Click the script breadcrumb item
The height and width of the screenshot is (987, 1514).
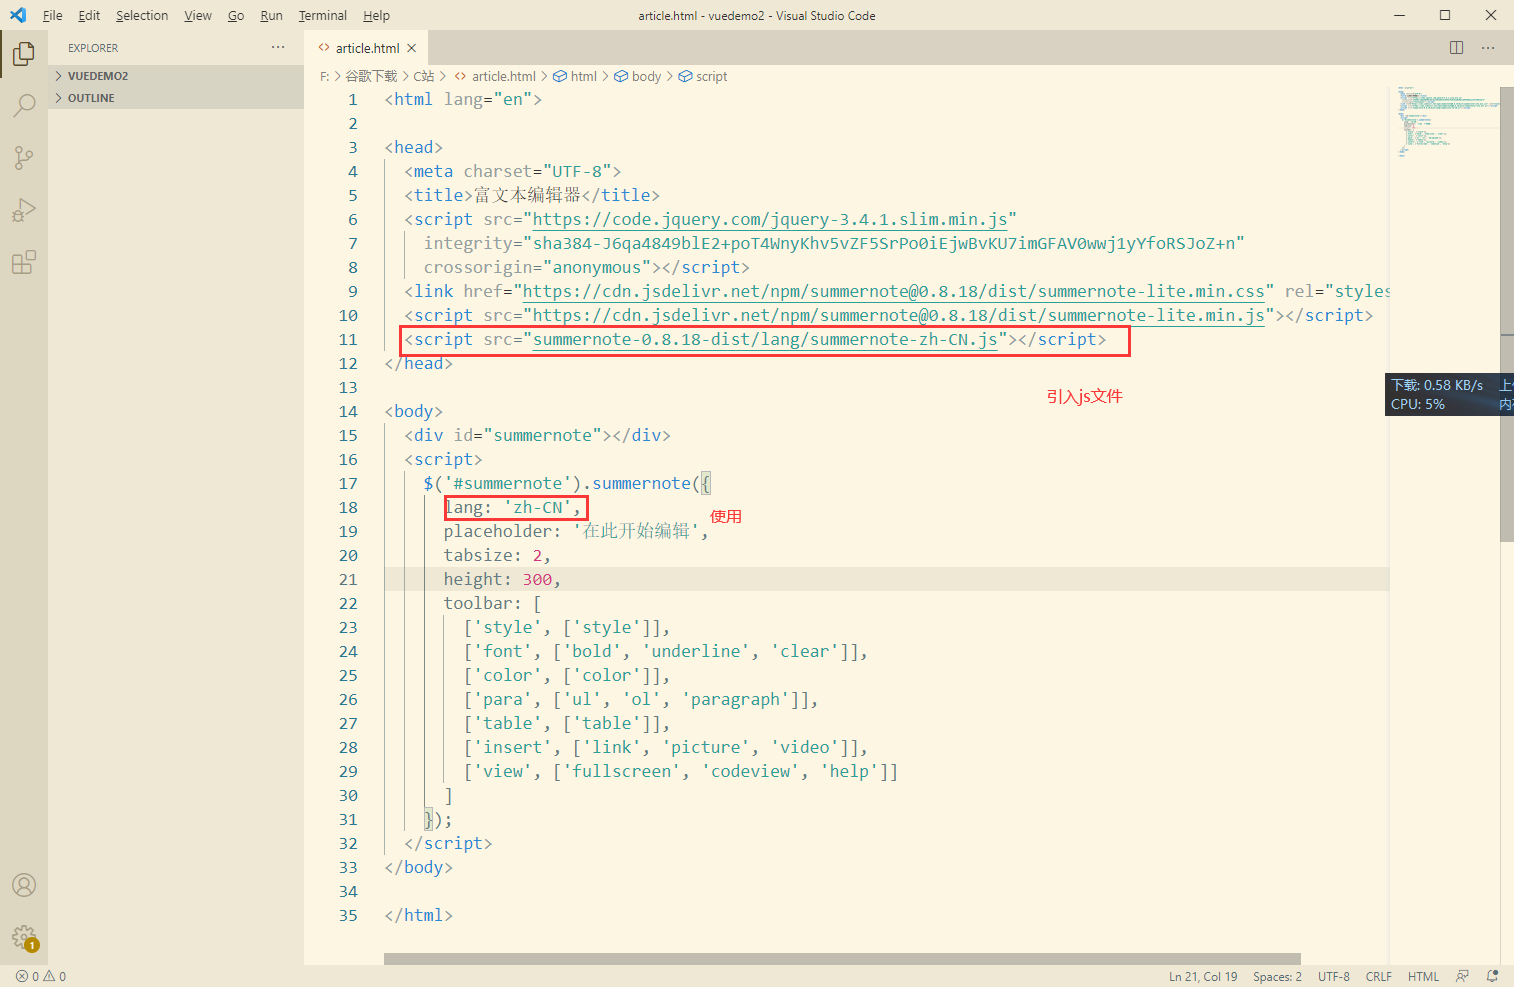(703, 76)
